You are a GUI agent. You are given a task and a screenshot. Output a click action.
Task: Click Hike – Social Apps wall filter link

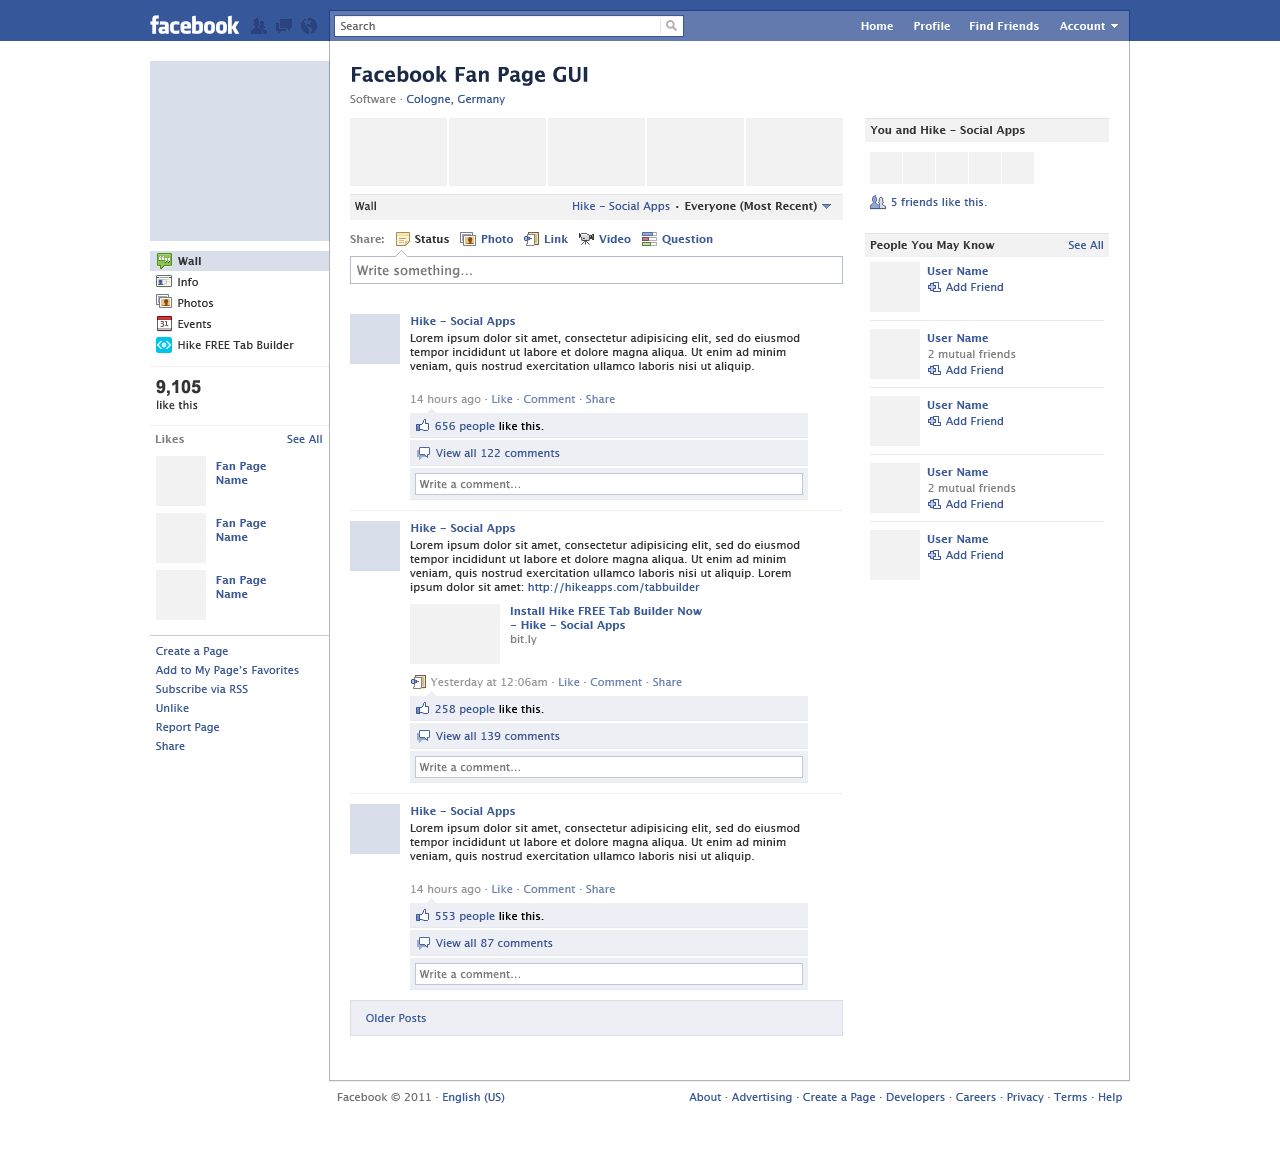[x=621, y=206]
